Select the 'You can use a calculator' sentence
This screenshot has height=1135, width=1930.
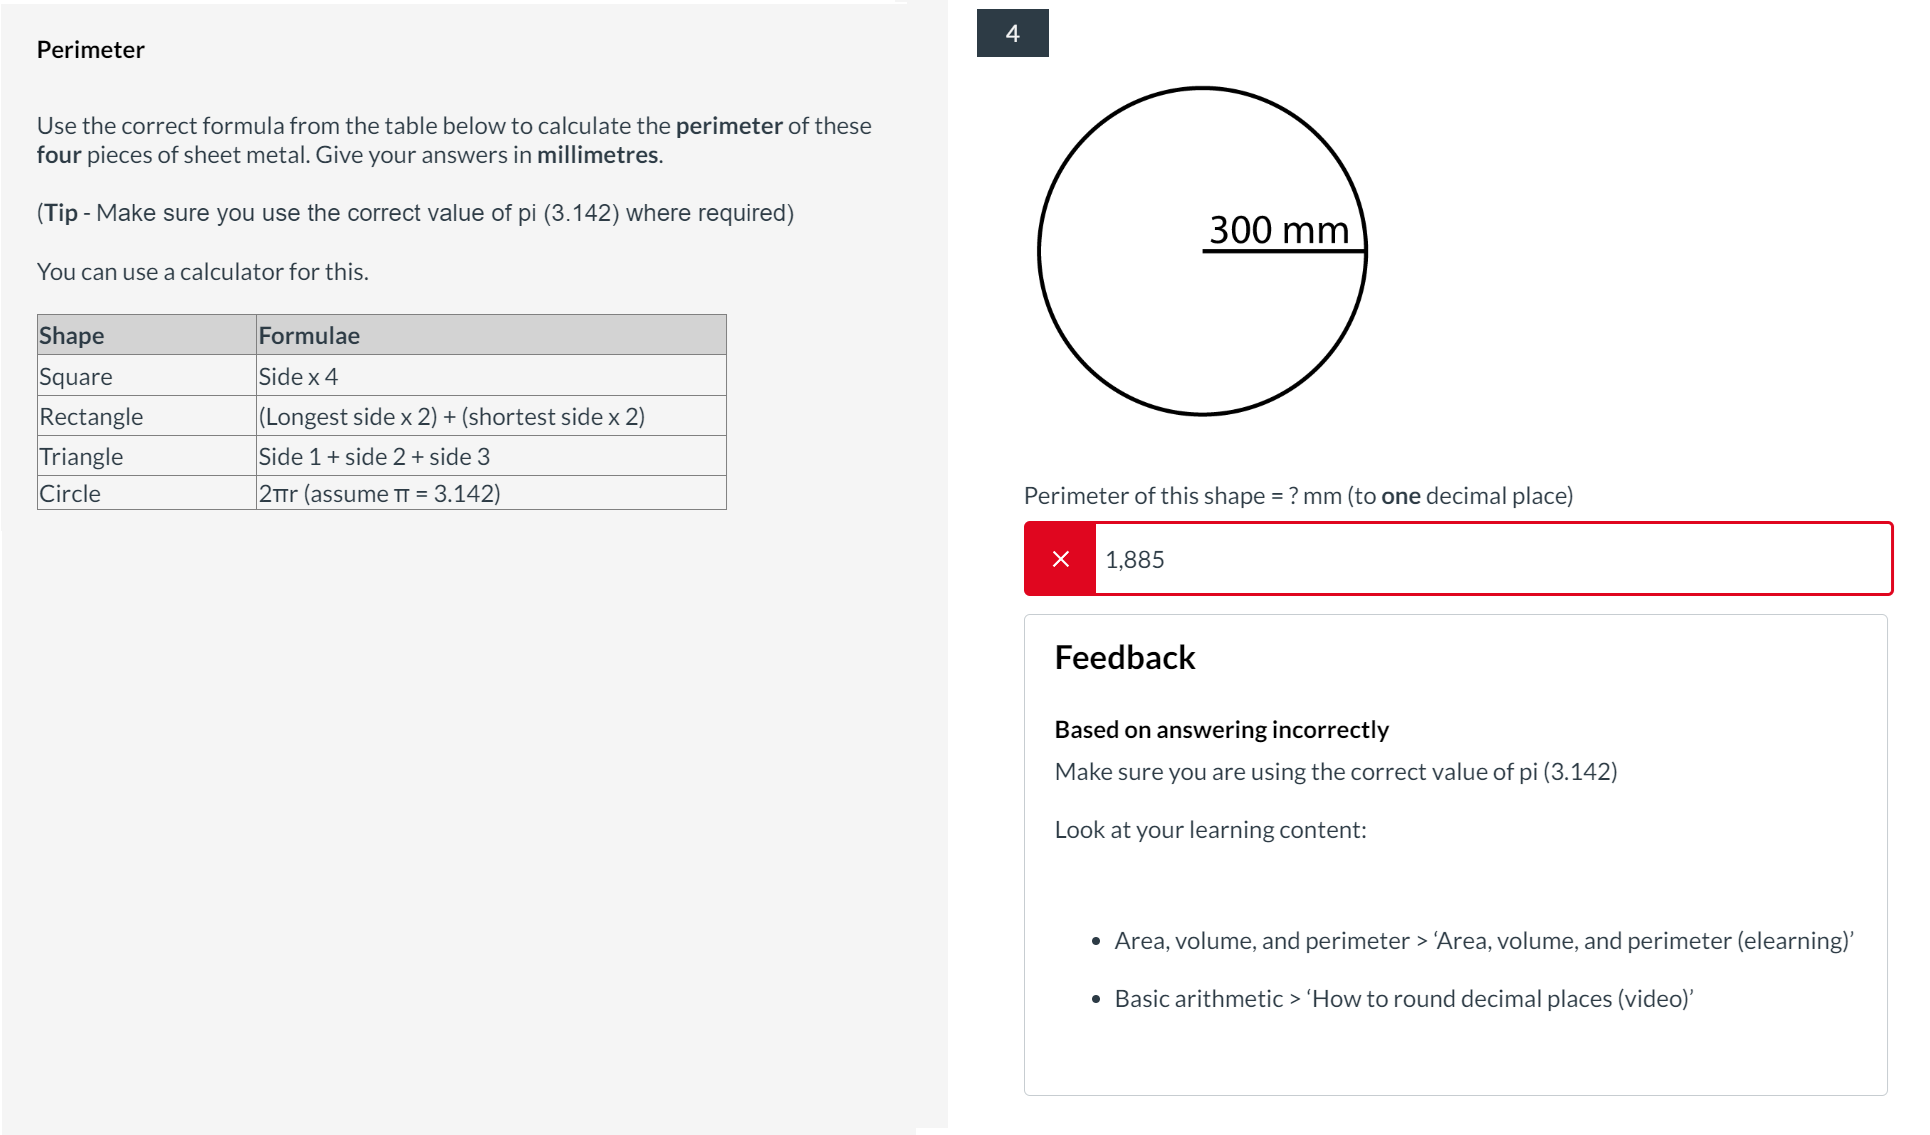tap(203, 270)
